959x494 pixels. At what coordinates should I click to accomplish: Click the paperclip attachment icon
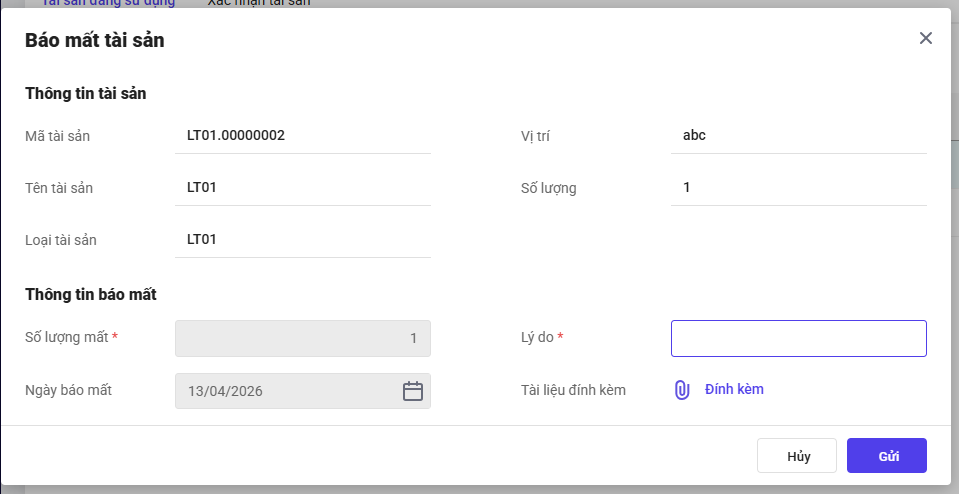[x=682, y=390]
